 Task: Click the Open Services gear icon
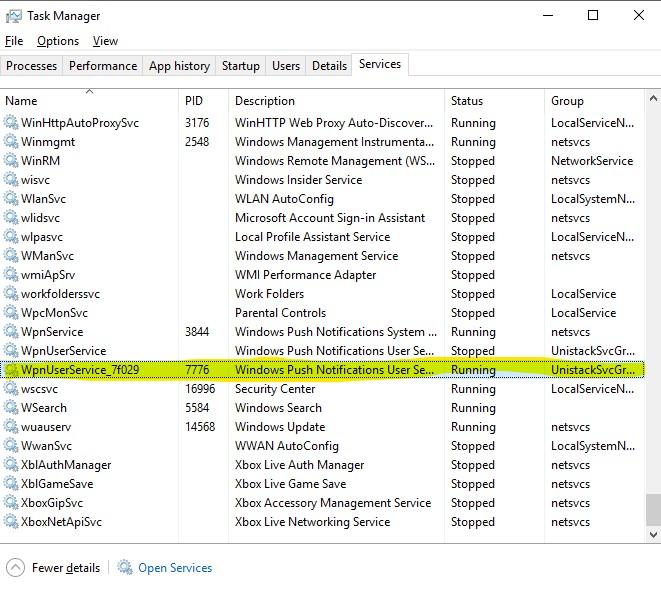(125, 567)
